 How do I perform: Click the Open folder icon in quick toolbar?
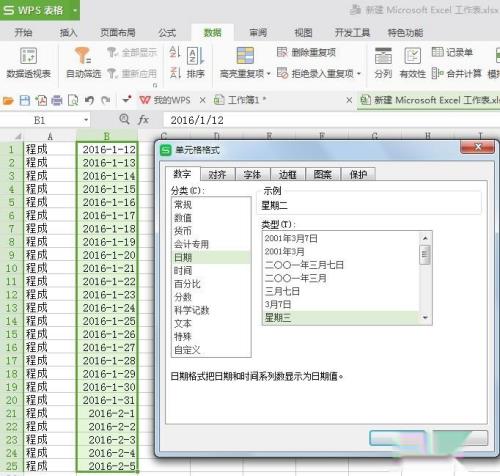(x=8, y=100)
